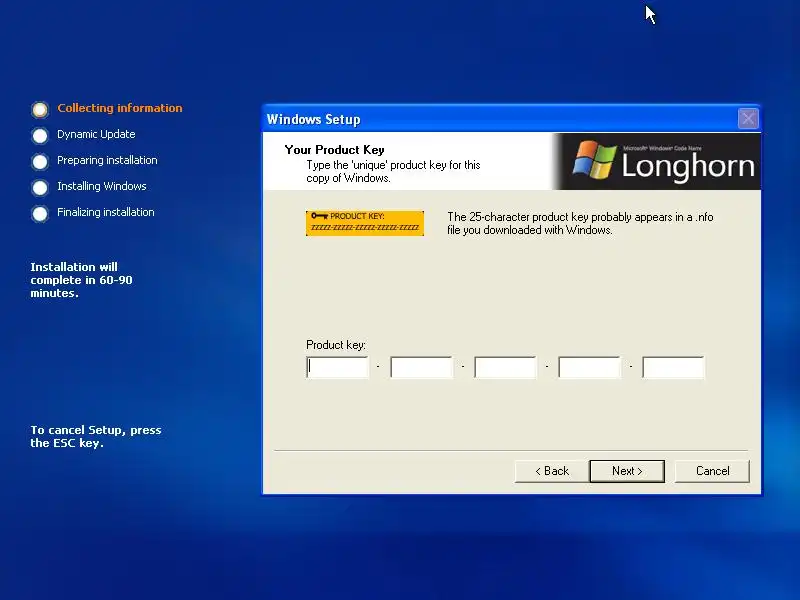Focus the first product key field
Viewport: 800px width, 600px height.
(337, 367)
